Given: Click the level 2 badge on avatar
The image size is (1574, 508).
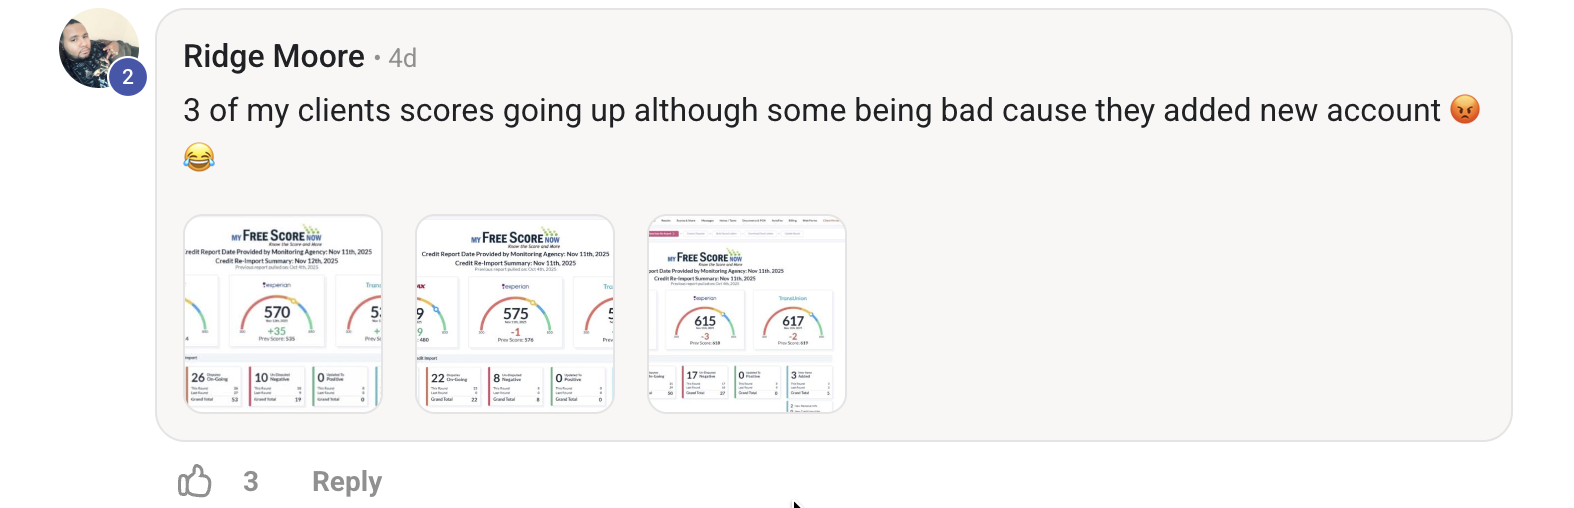Looking at the screenshot, I should pos(128,77).
